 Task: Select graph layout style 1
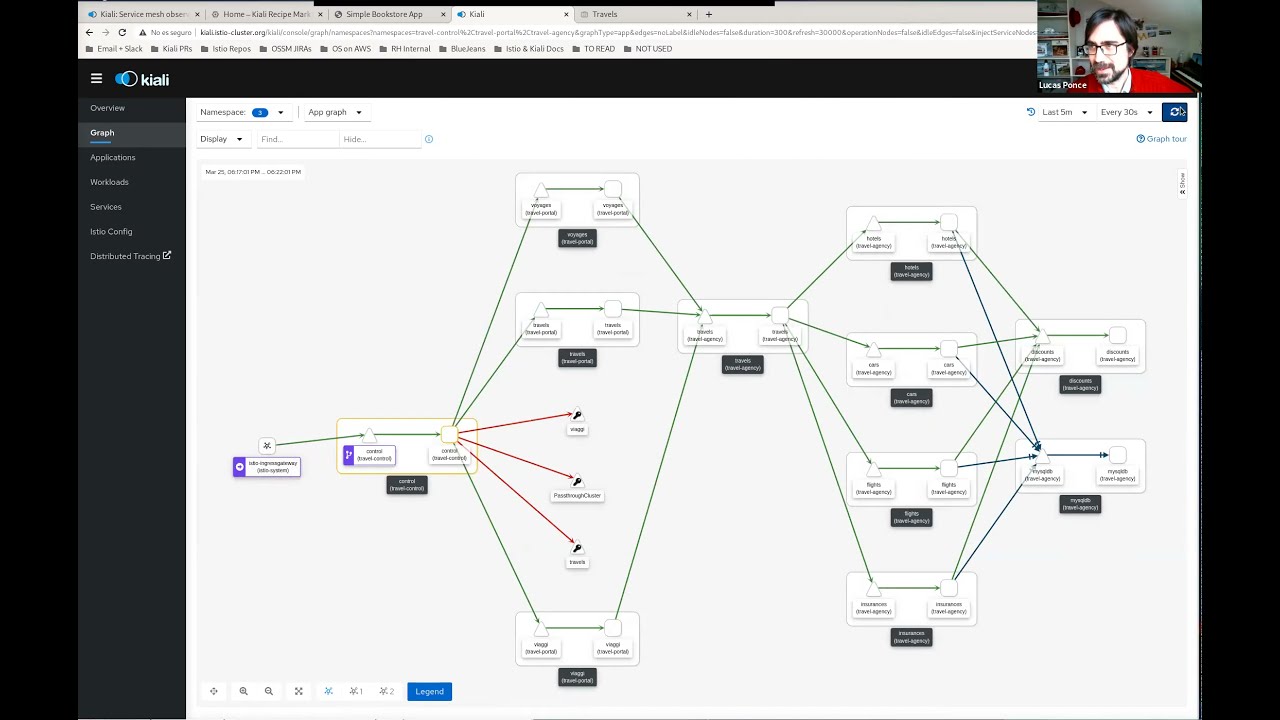(x=356, y=691)
